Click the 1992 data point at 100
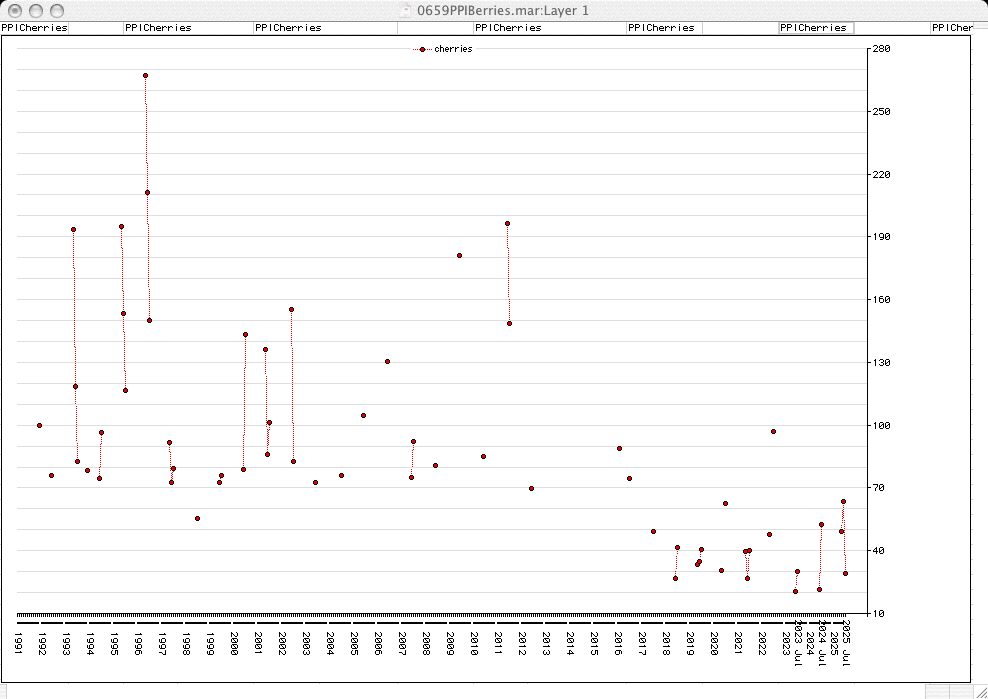988x699 pixels. click(x=39, y=425)
